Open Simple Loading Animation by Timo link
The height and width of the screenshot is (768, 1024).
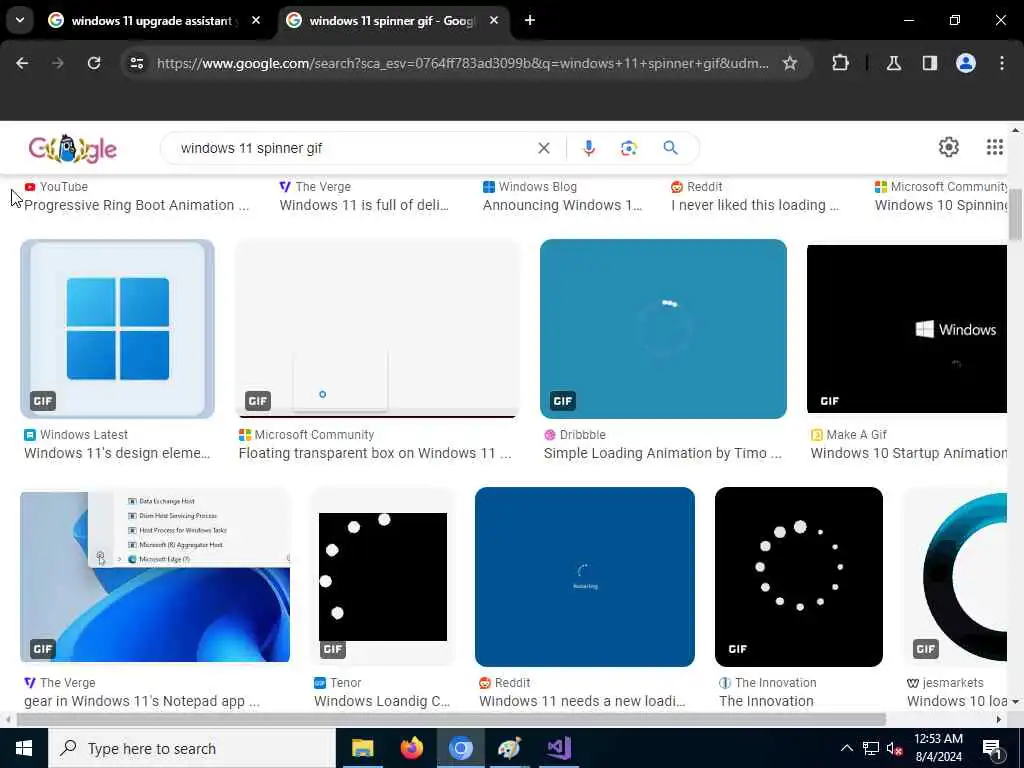(662, 453)
